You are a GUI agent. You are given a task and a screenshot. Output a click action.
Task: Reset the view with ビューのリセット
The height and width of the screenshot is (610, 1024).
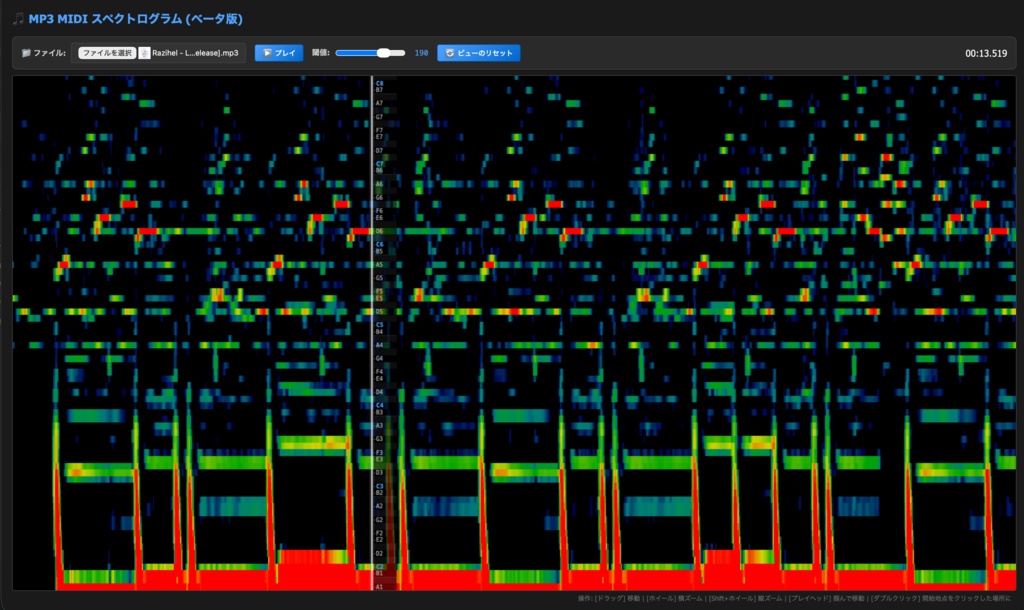click(479, 53)
